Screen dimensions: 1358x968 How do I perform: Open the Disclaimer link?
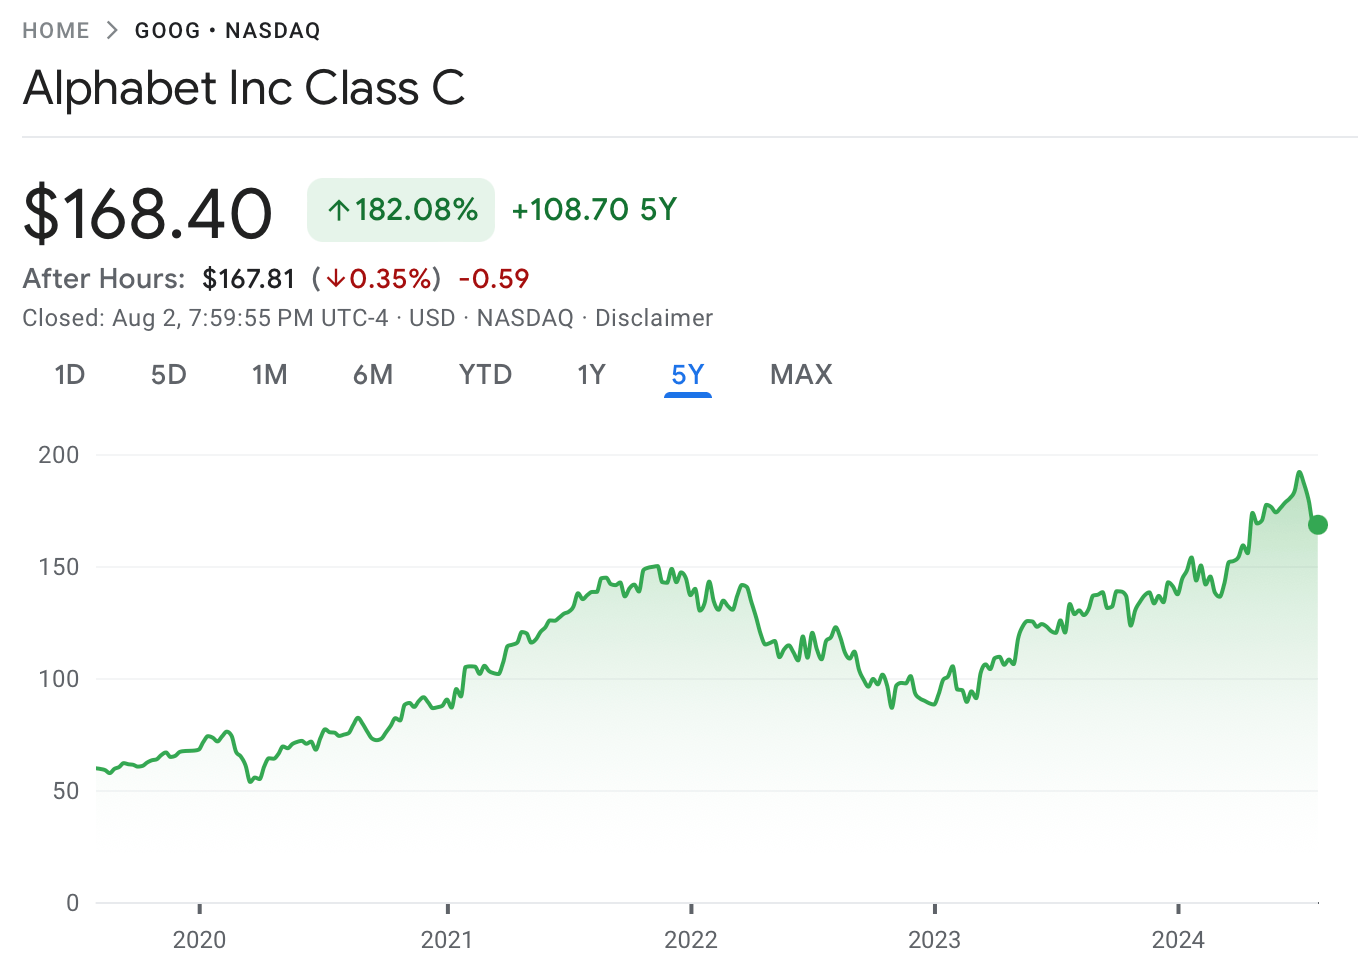tap(654, 318)
